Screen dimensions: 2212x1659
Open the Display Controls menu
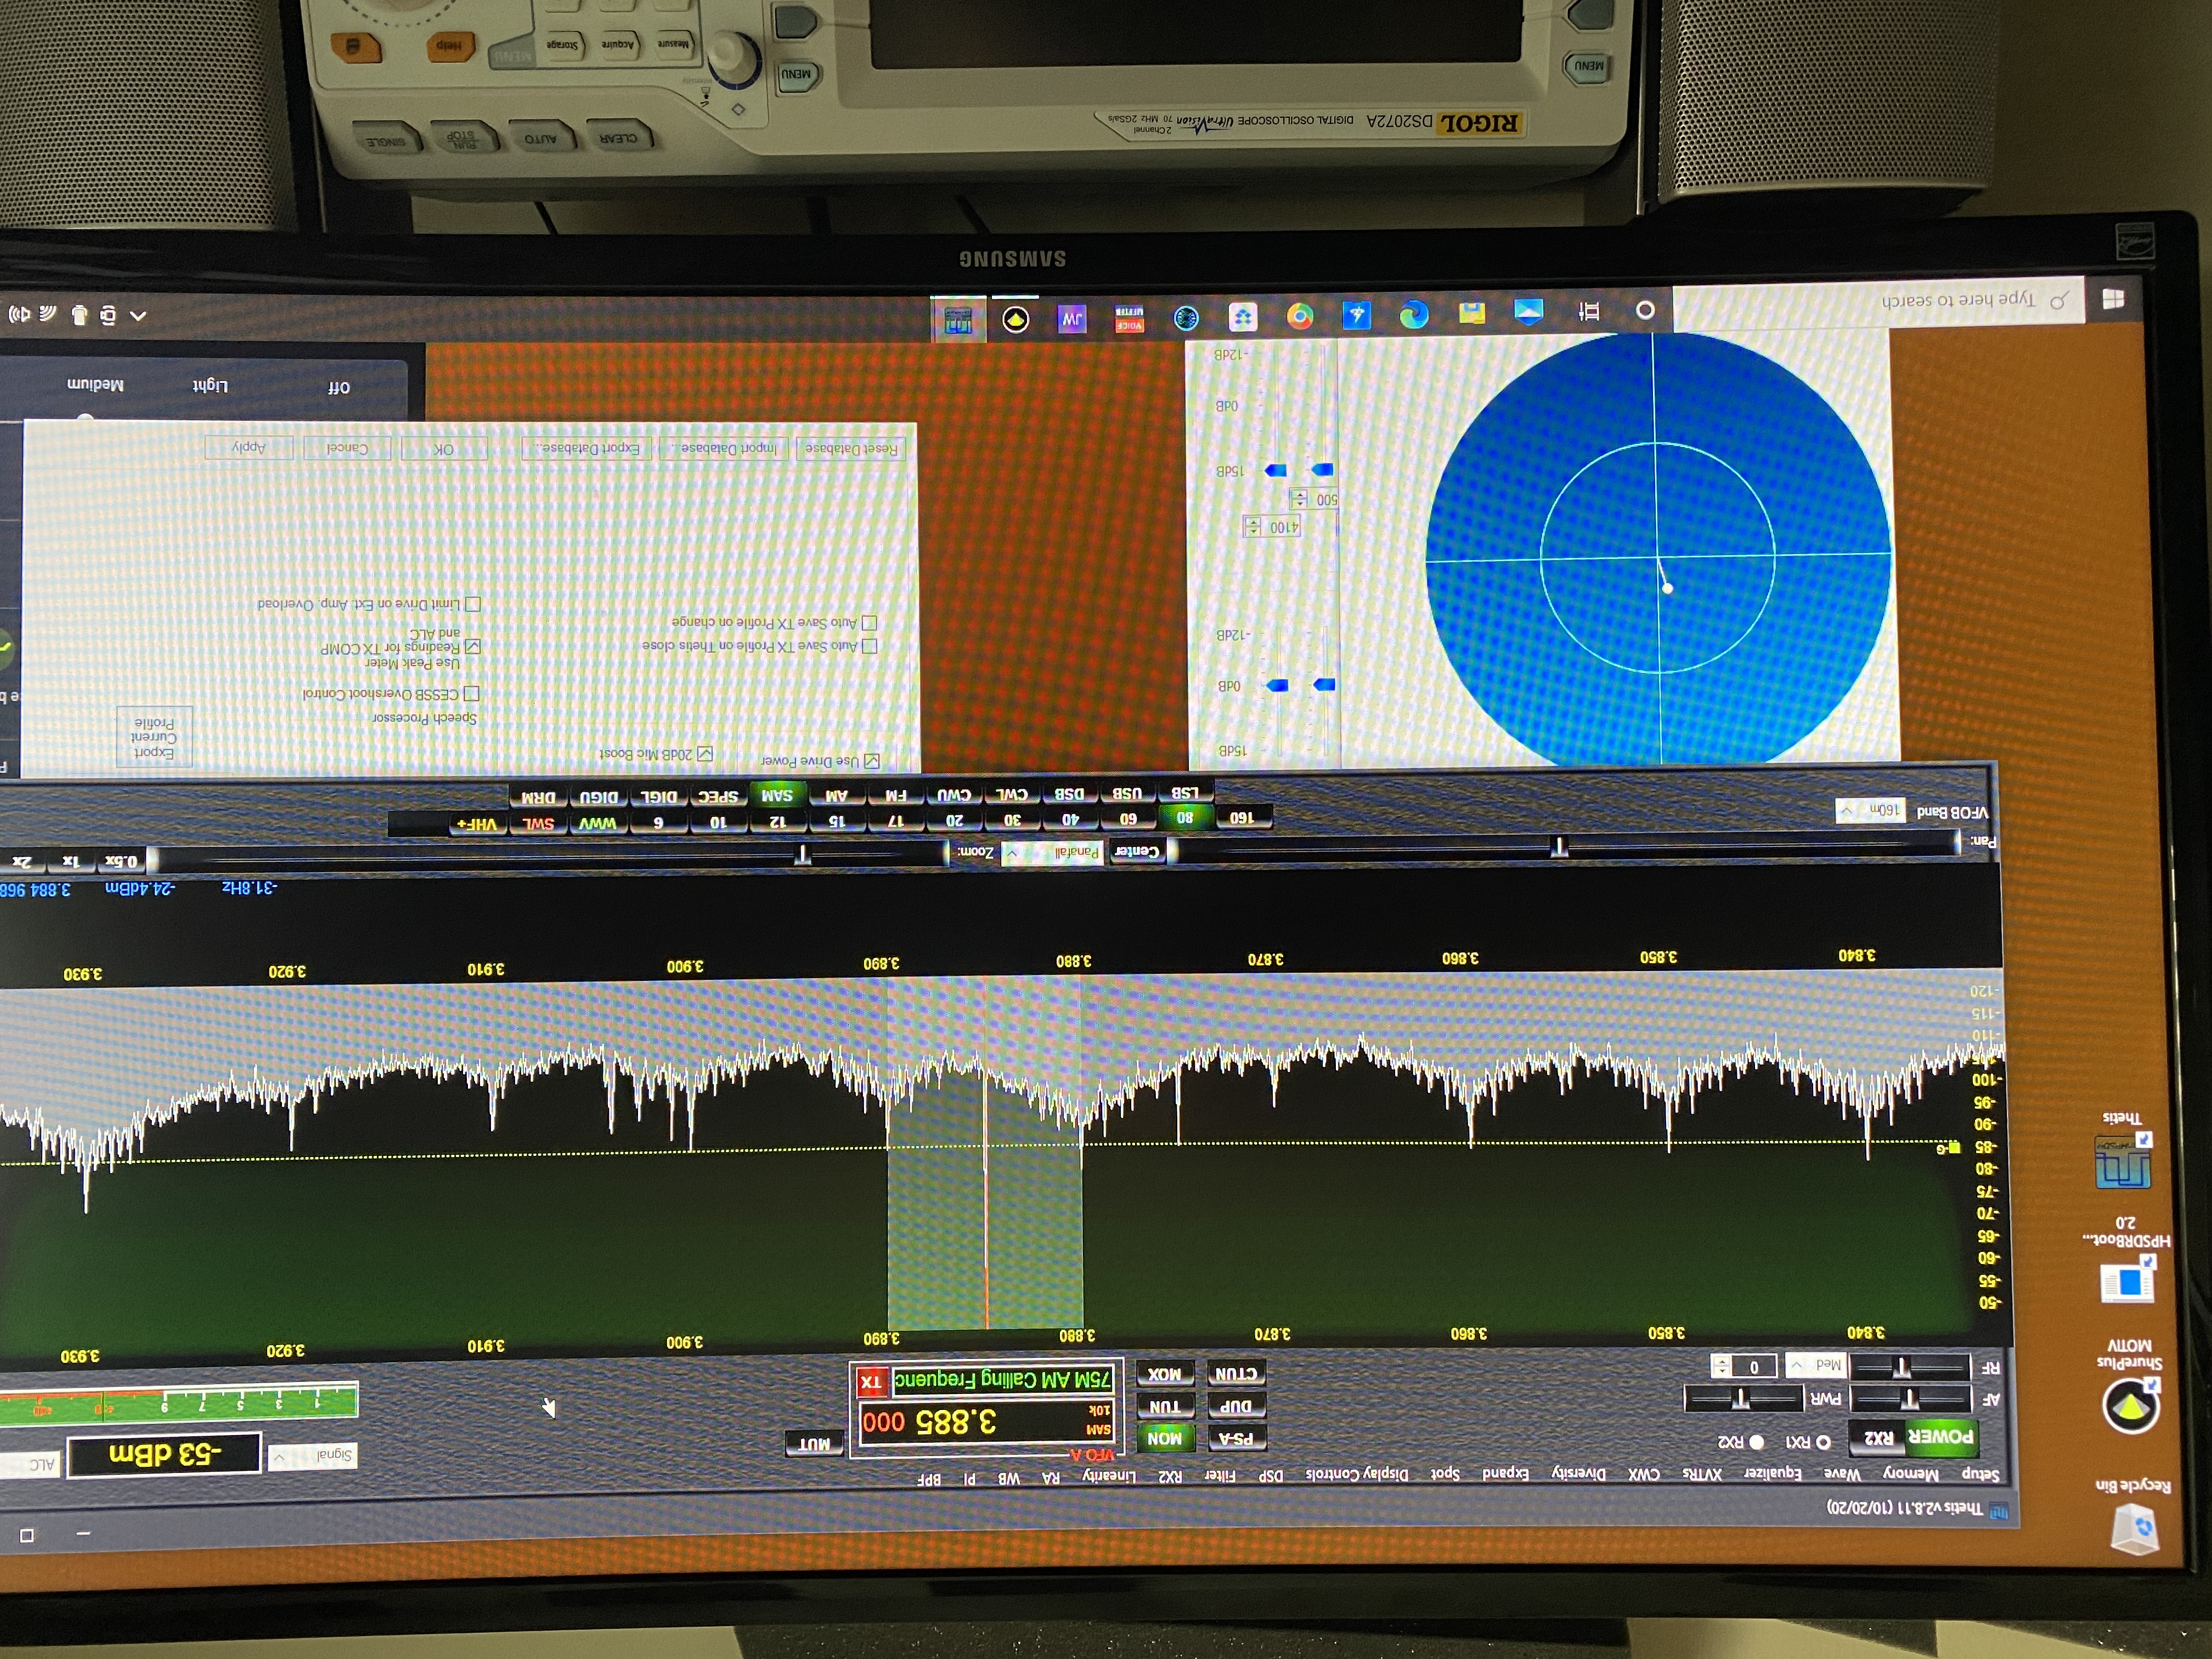1358,1475
